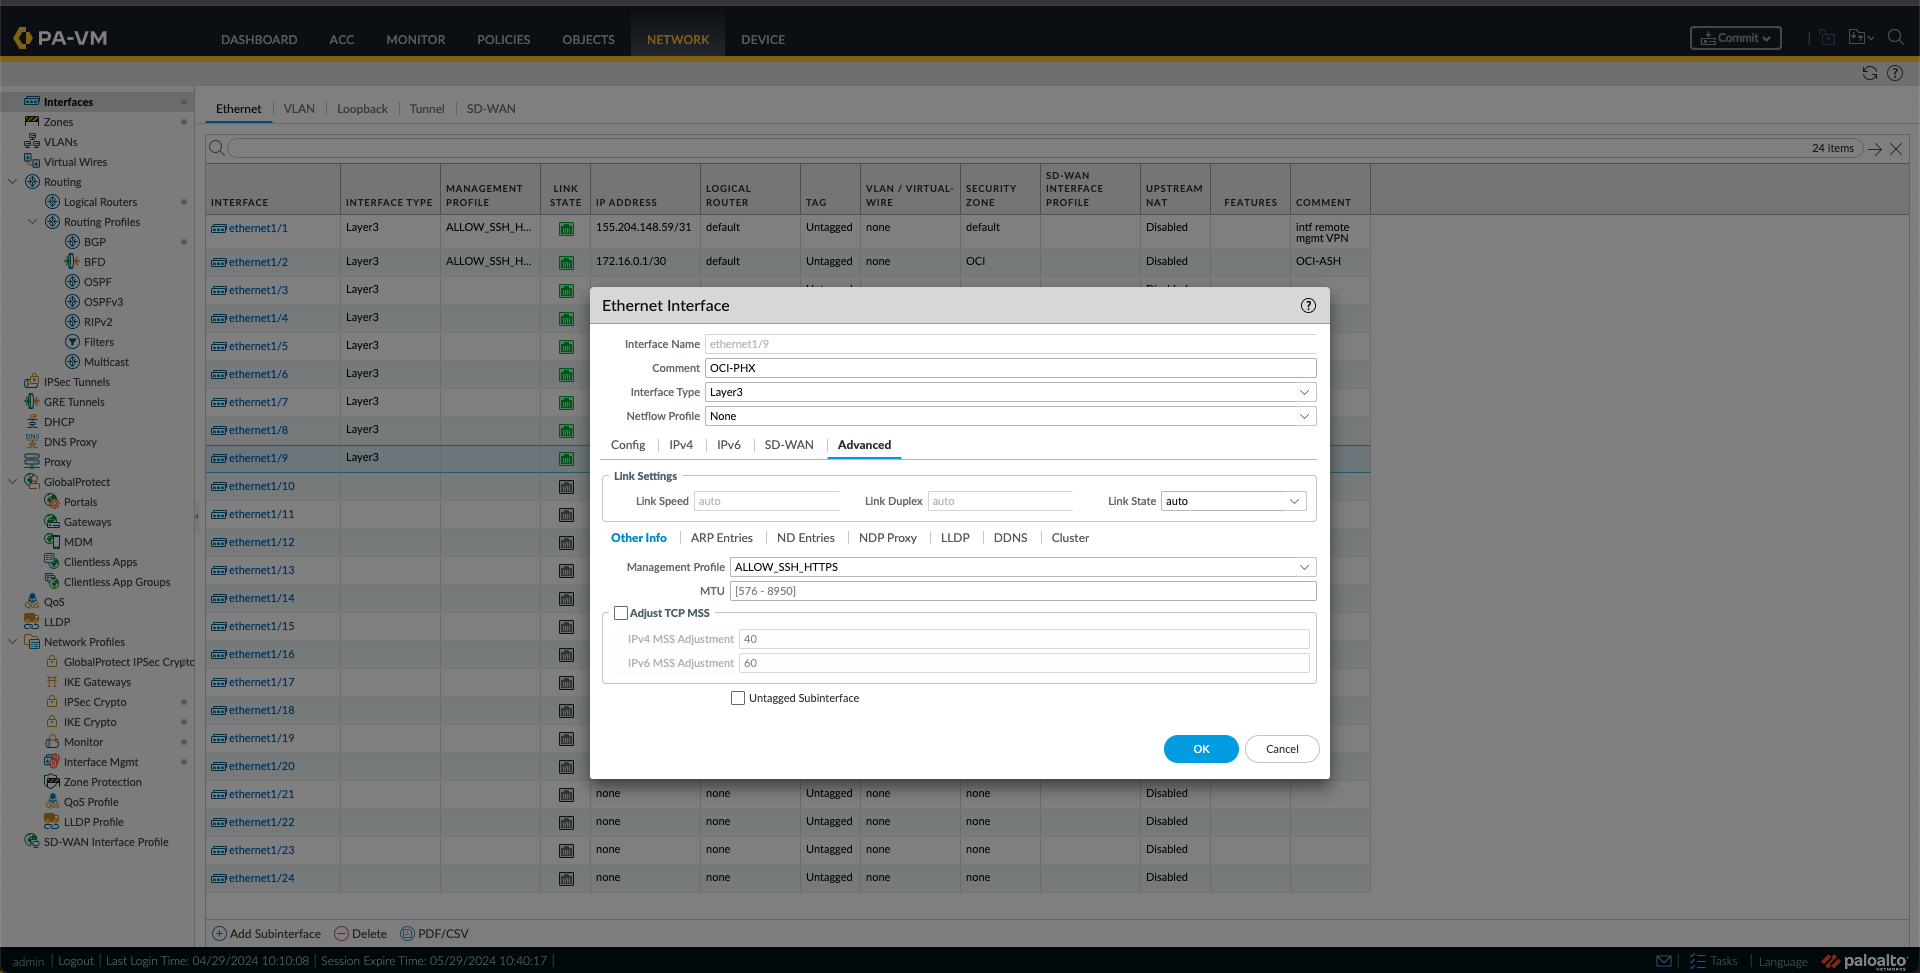
Task: Switch to the IPv6 tab in the dialog
Action: click(728, 444)
